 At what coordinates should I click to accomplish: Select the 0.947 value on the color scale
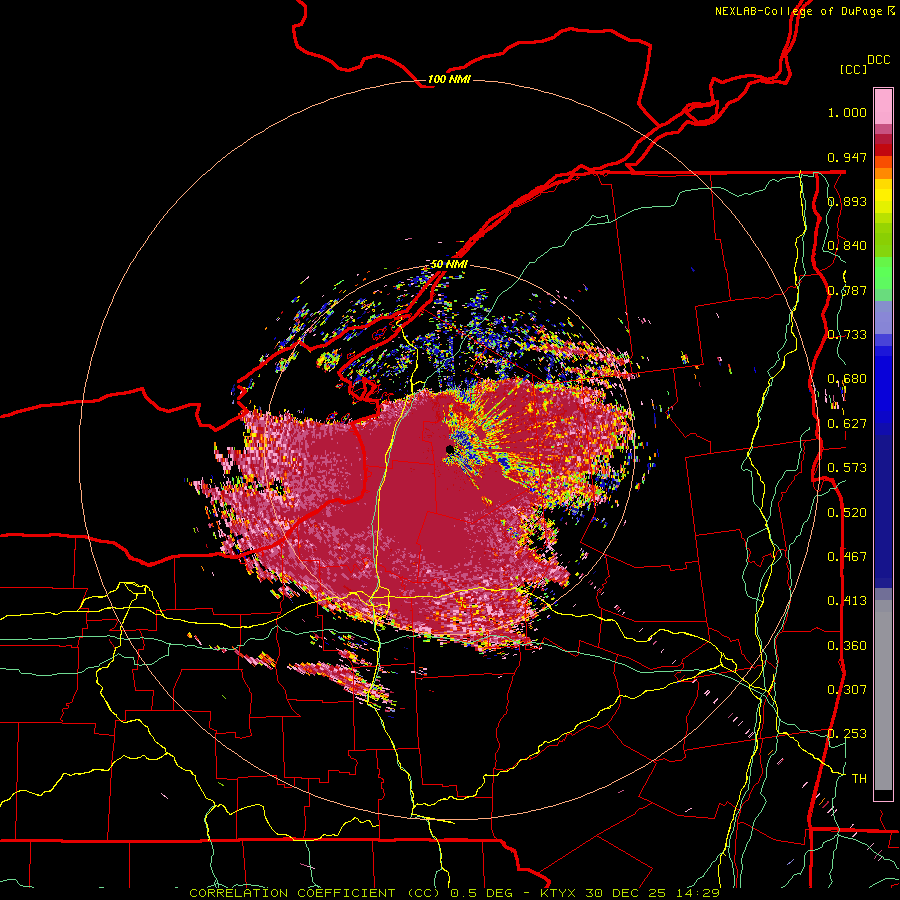[x=847, y=157]
